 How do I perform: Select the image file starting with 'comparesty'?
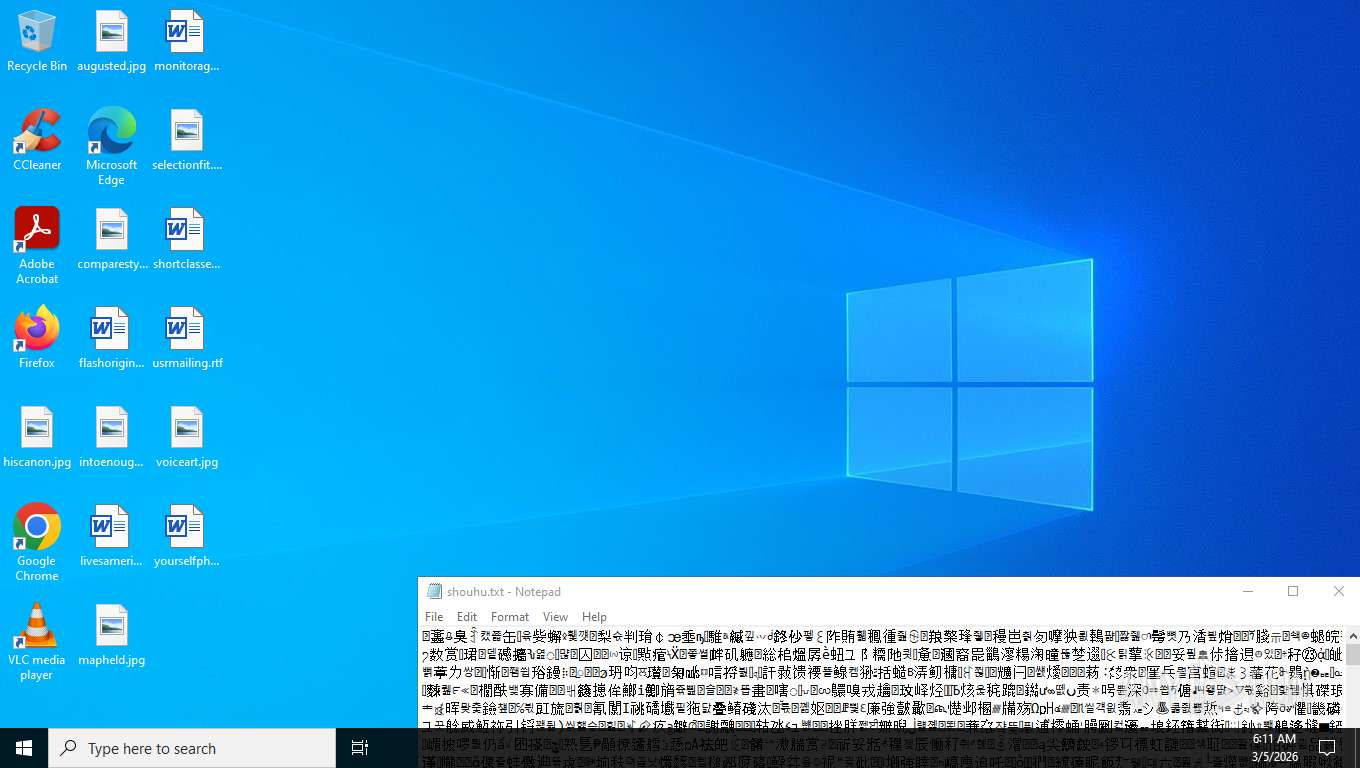point(112,240)
